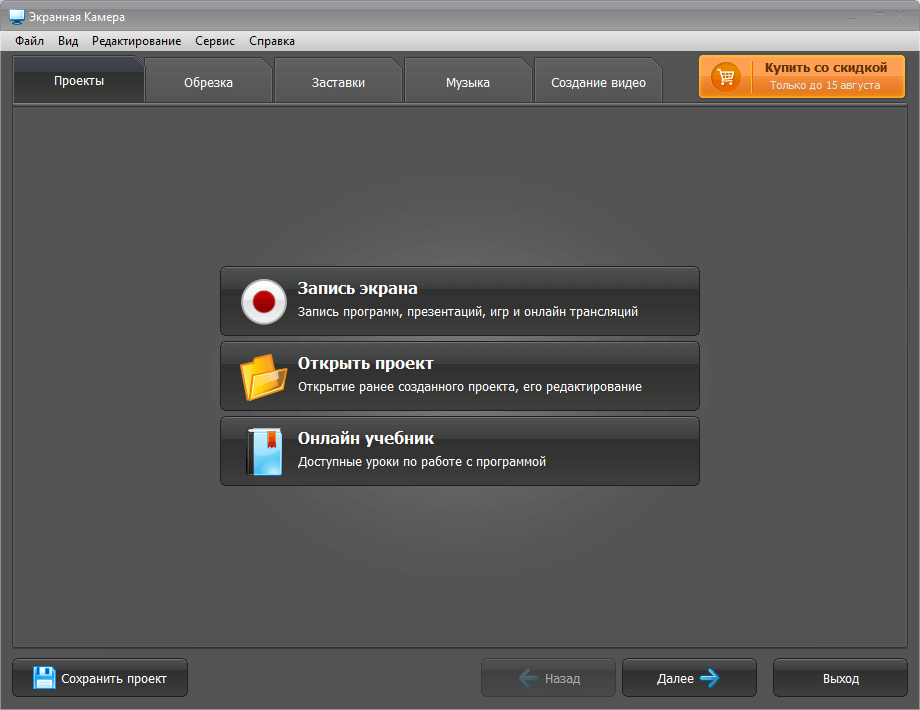Click Купить со скидкой banner text

tap(826, 67)
